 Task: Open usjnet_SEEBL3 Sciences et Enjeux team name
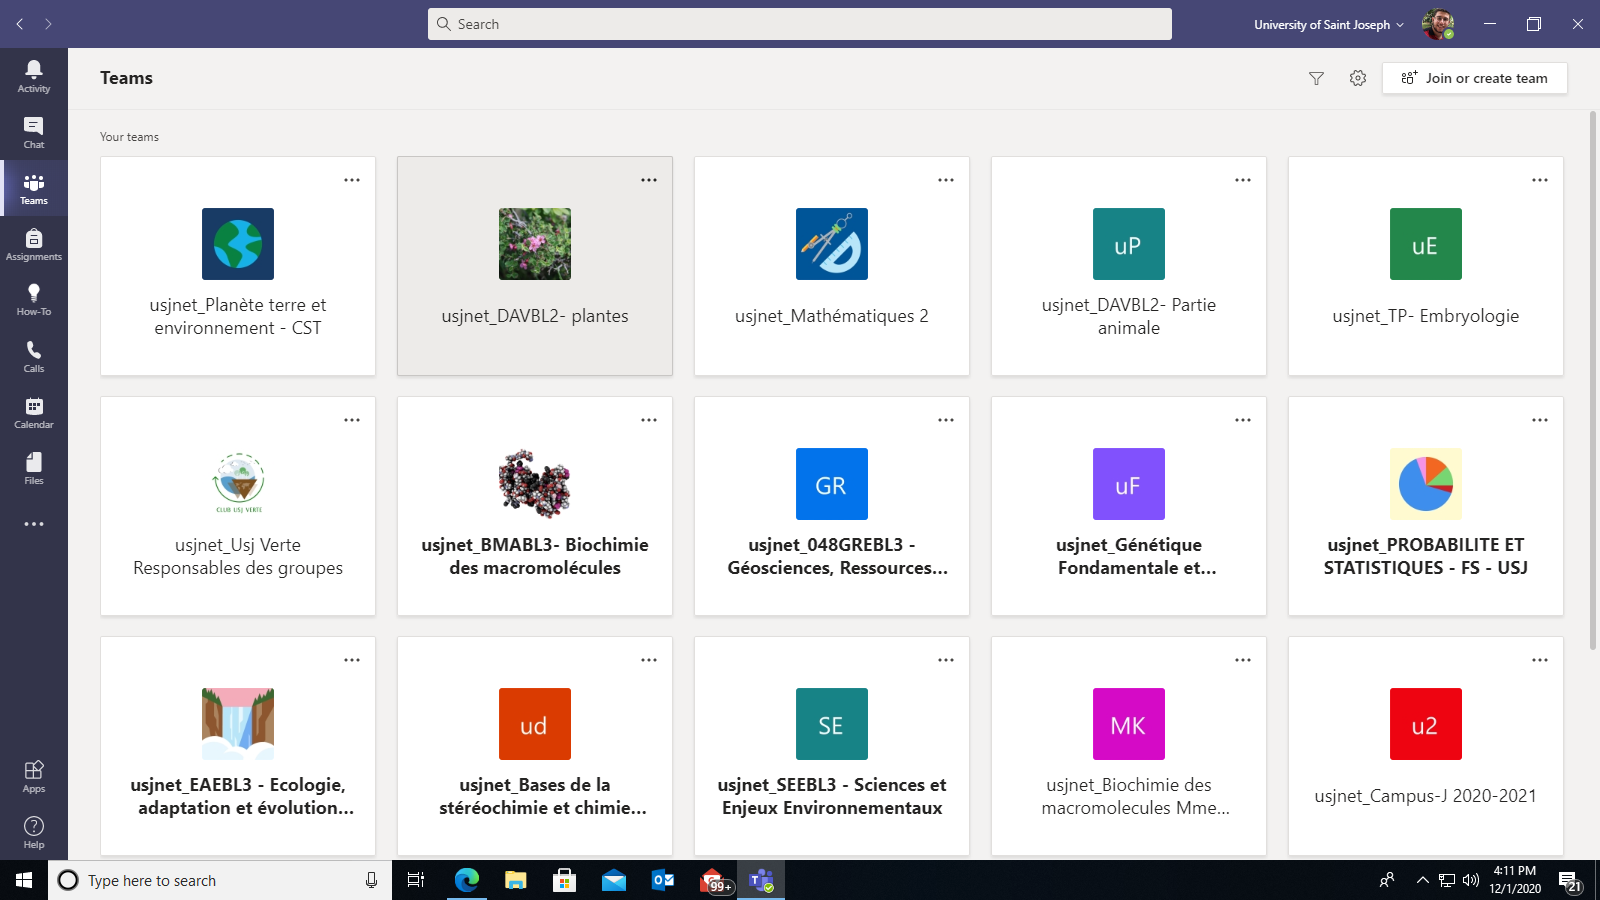coord(832,796)
